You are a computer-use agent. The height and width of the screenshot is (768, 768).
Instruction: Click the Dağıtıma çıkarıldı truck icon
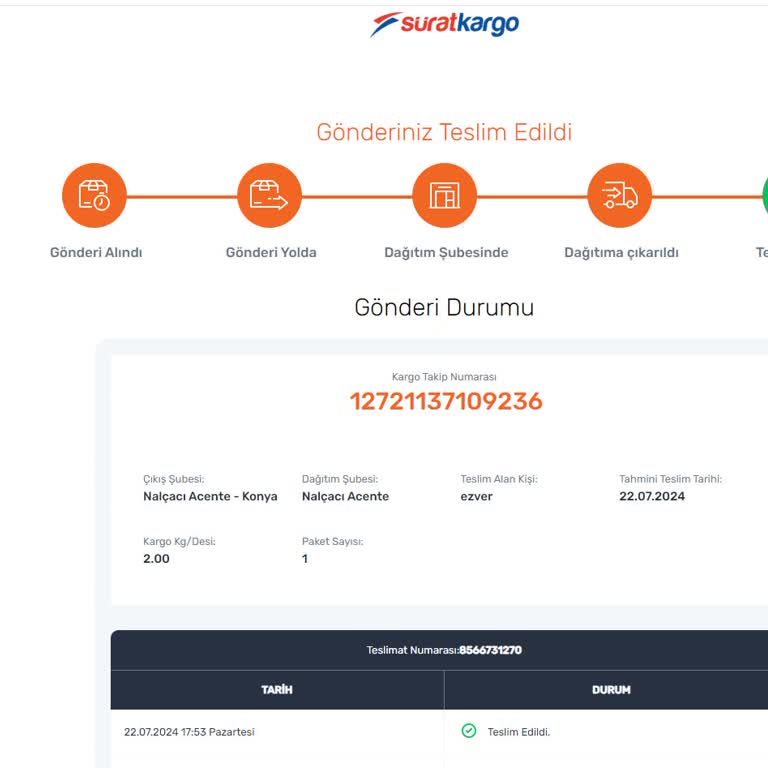[x=620, y=195]
